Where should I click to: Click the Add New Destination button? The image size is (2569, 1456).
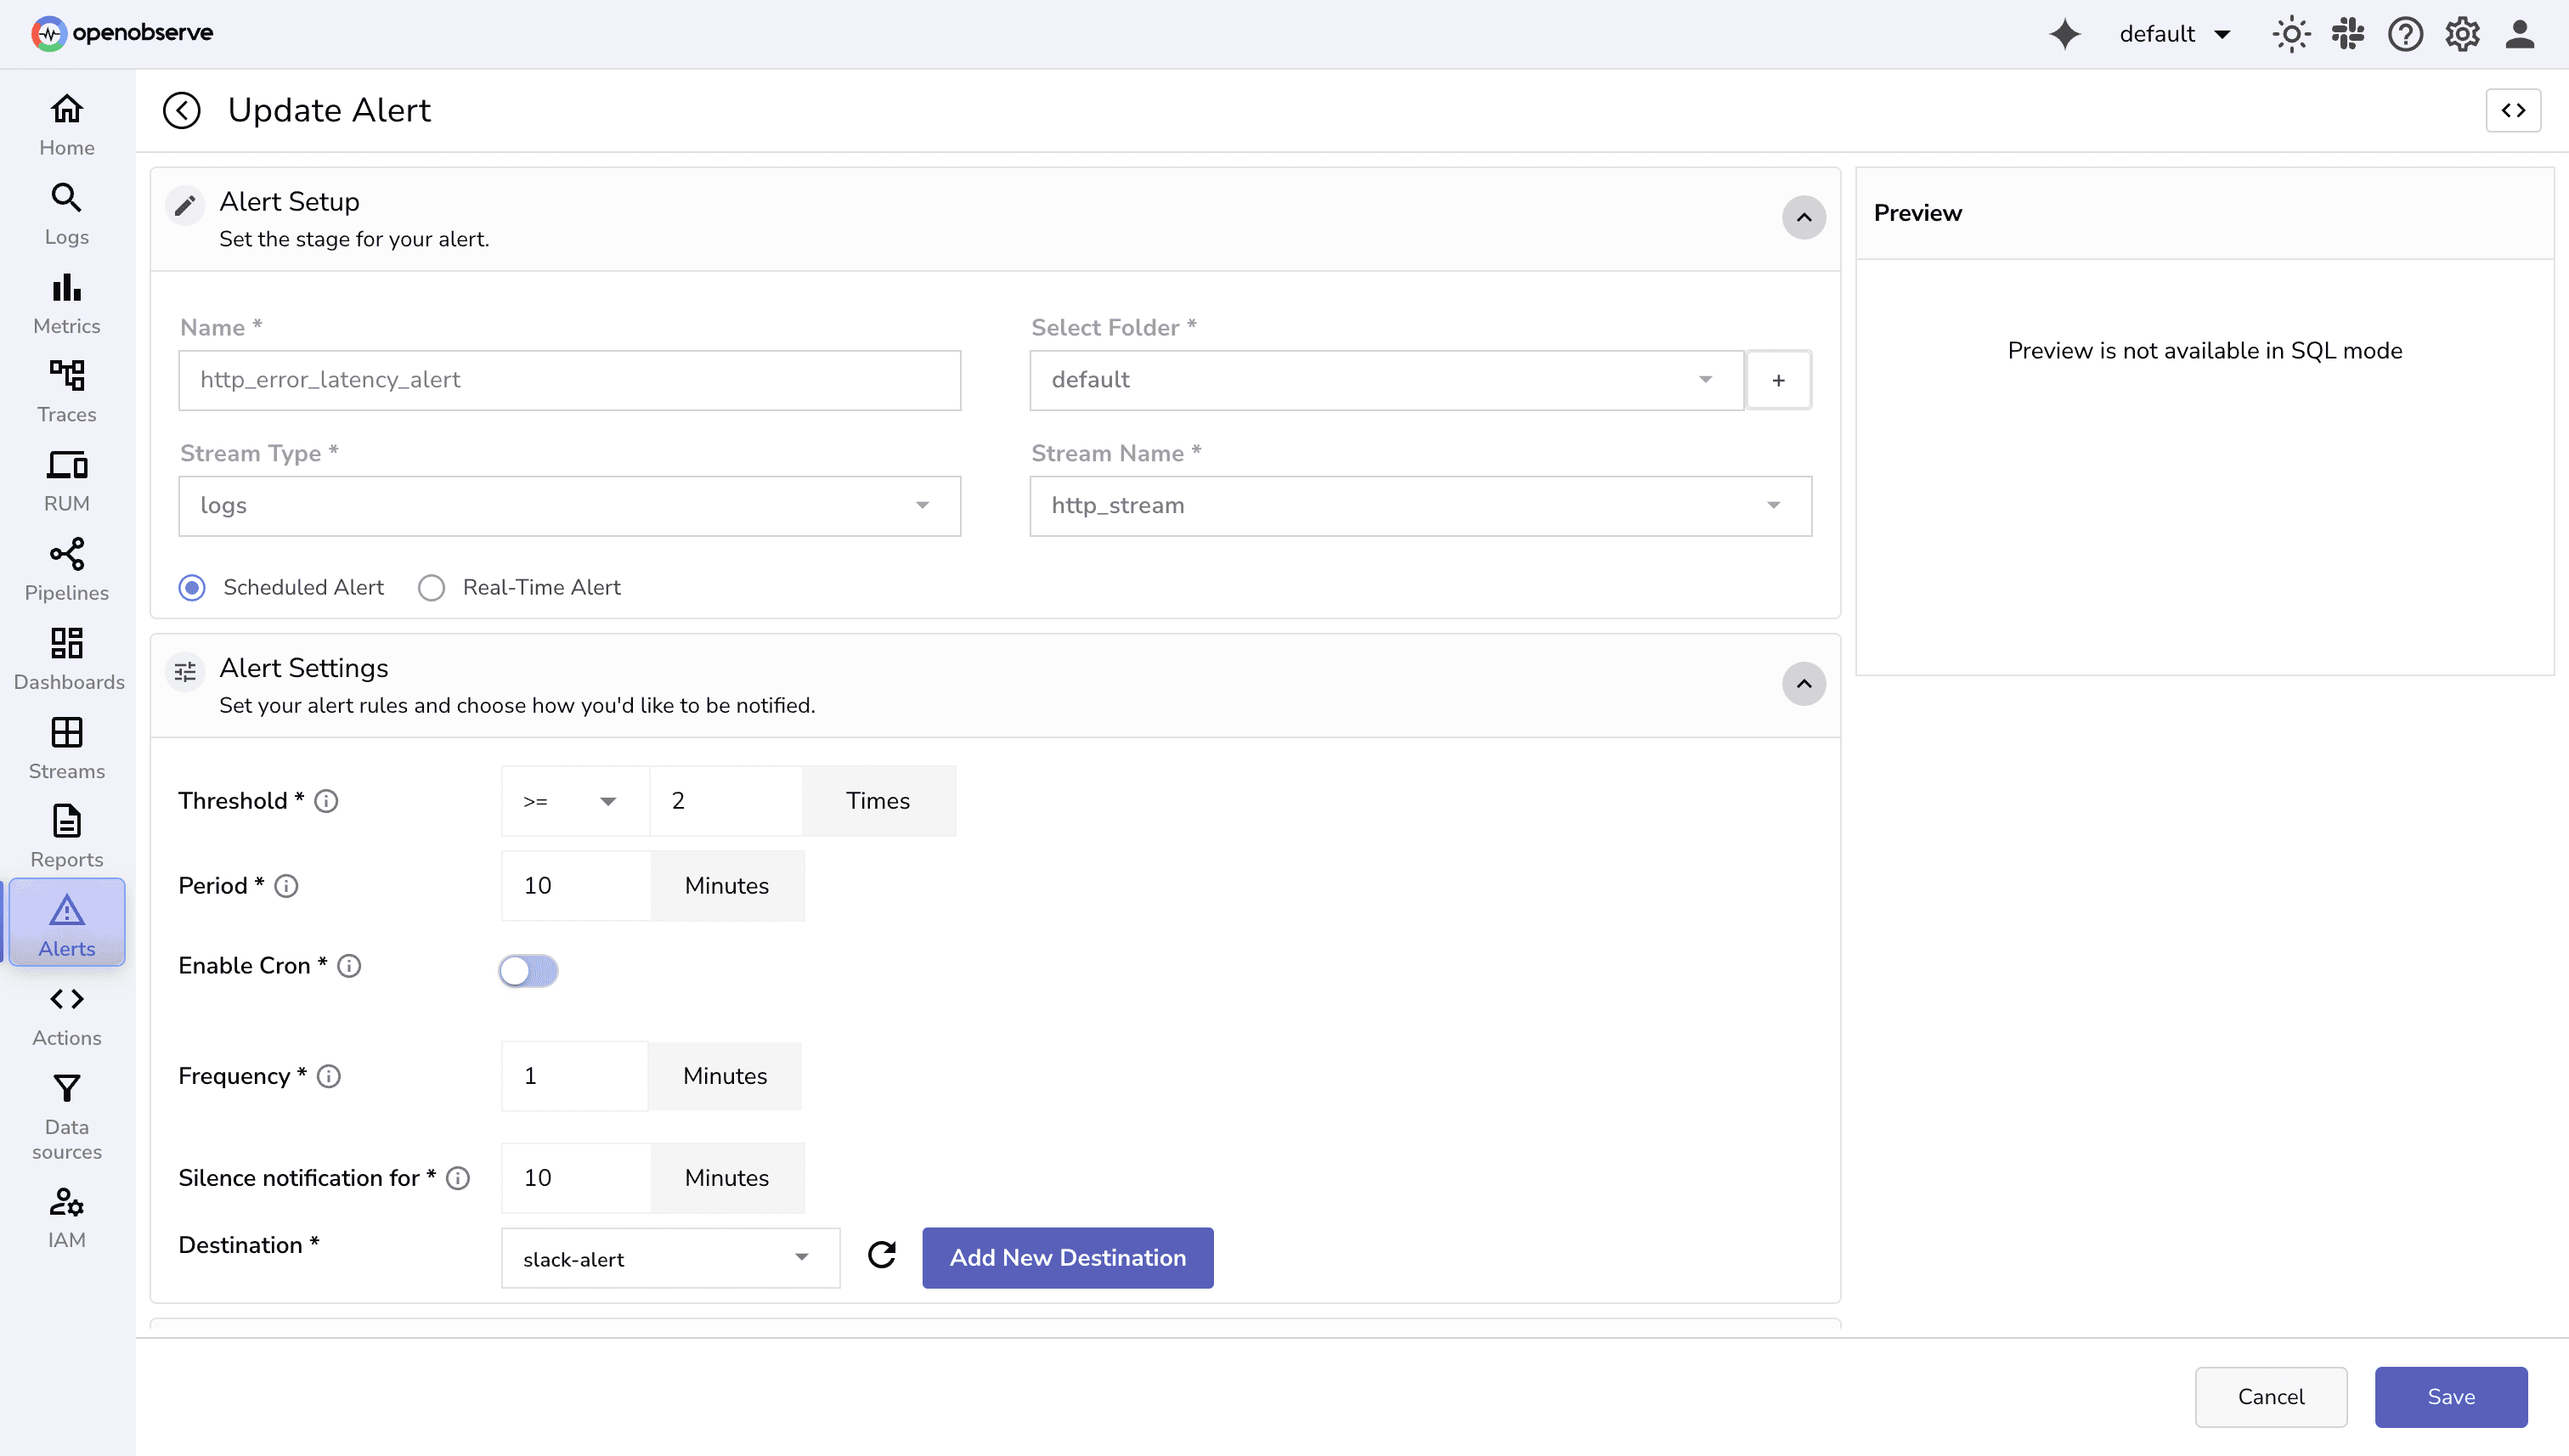point(1067,1257)
